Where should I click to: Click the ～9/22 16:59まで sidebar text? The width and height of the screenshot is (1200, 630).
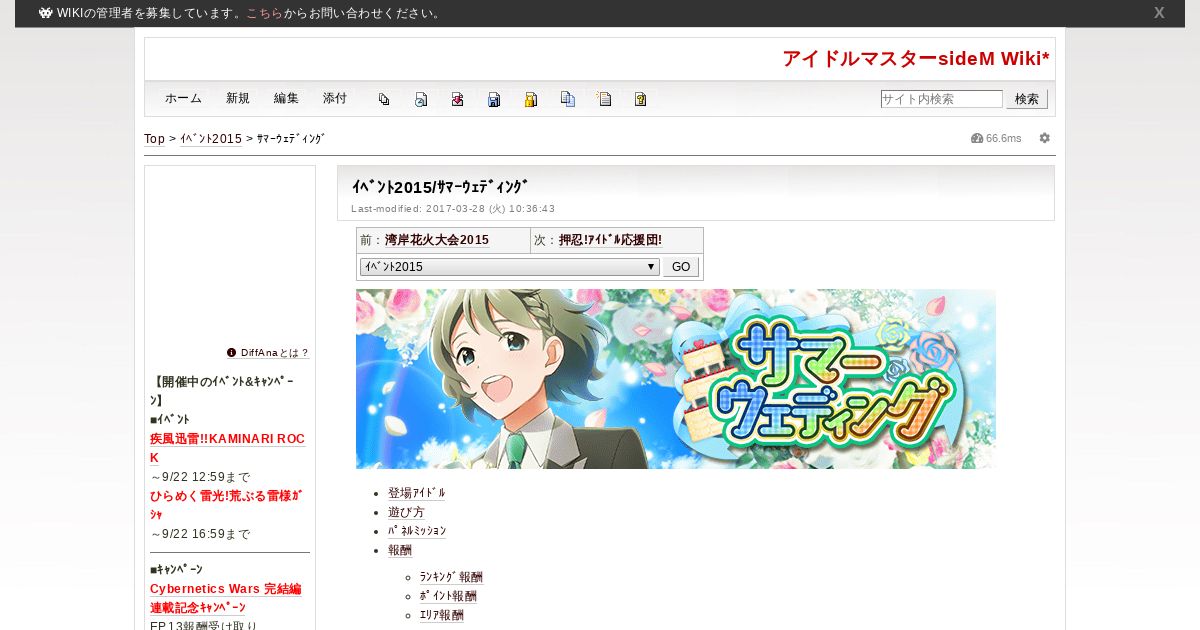coord(200,534)
